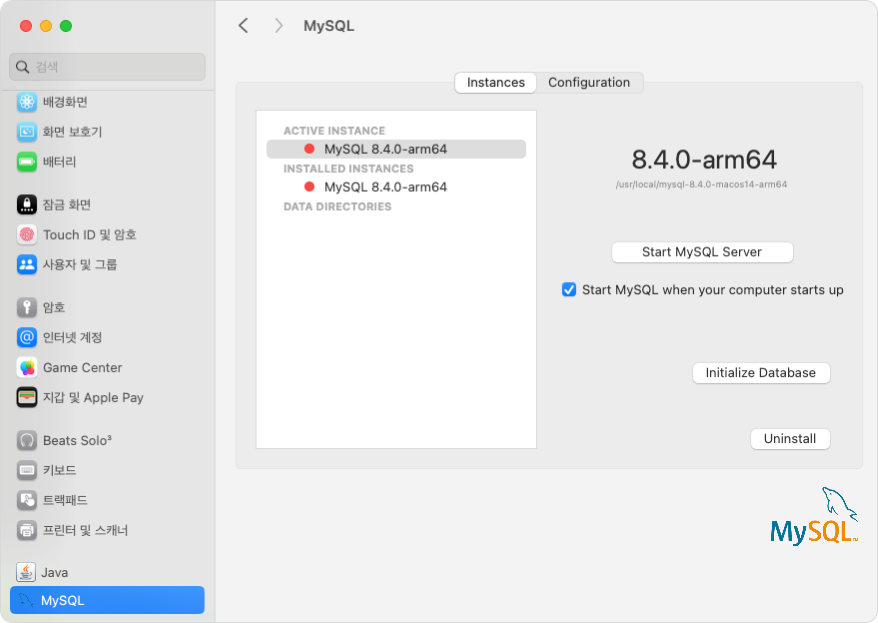Select the 인터넷 계정 at-sign icon
Viewport: 878px width, 623px height.
click(27, 338)
